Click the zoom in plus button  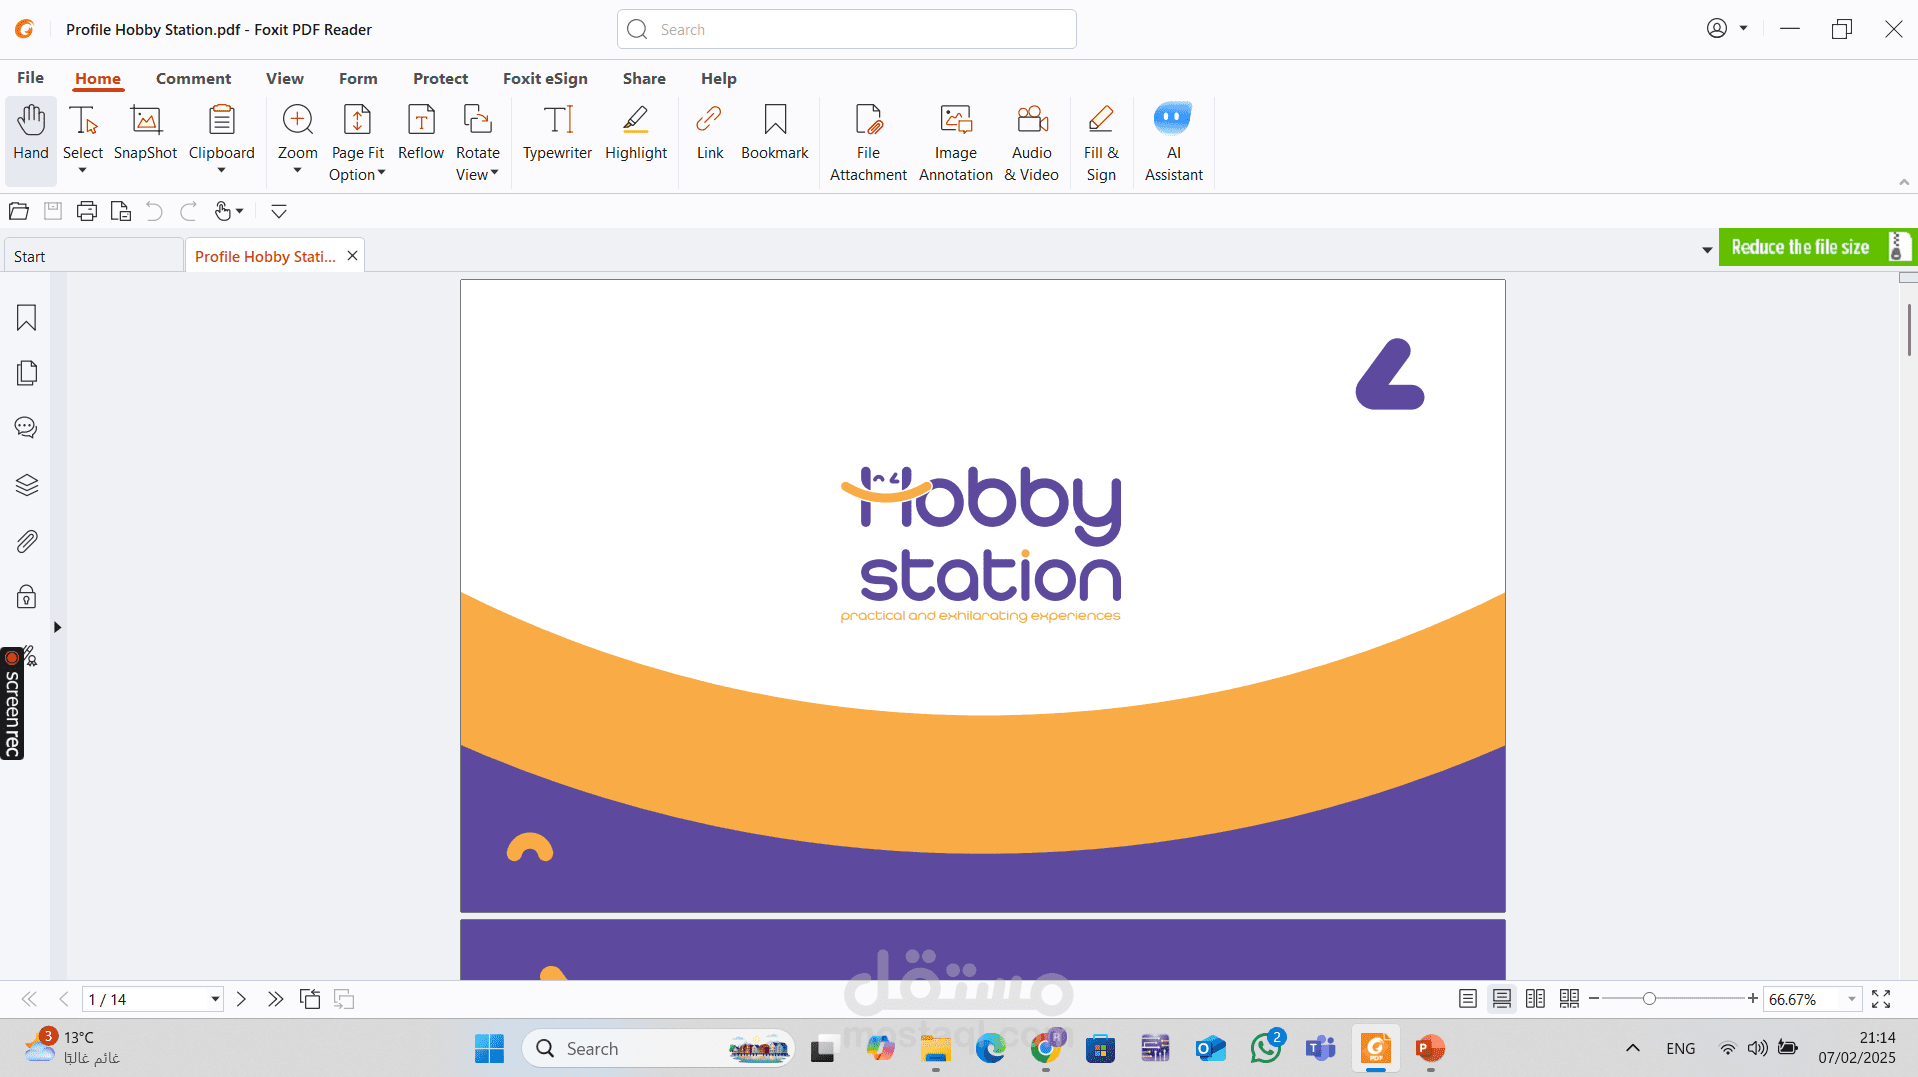click(1752, 999)
